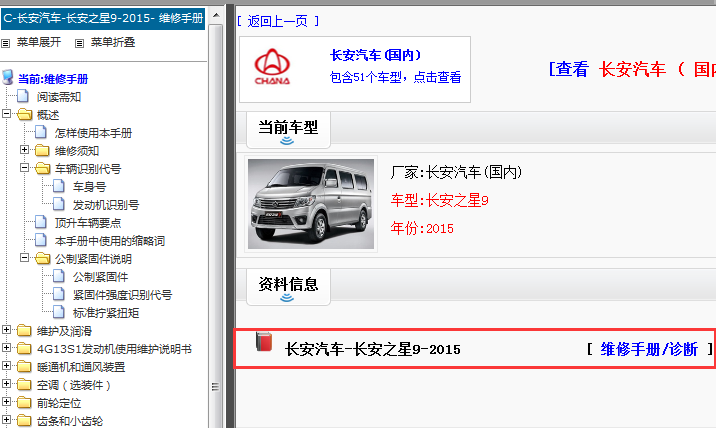Open the 发动机识别号 tree item
716x428 pixels.
[x=106, y=205]
